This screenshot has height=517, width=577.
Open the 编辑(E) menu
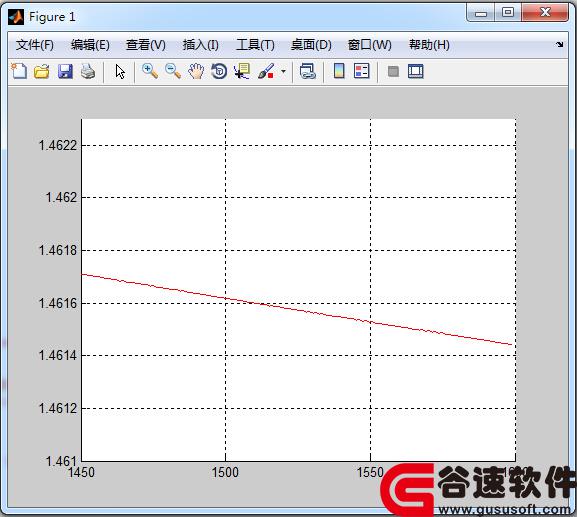pyautogui.click(x=90, y=45)
